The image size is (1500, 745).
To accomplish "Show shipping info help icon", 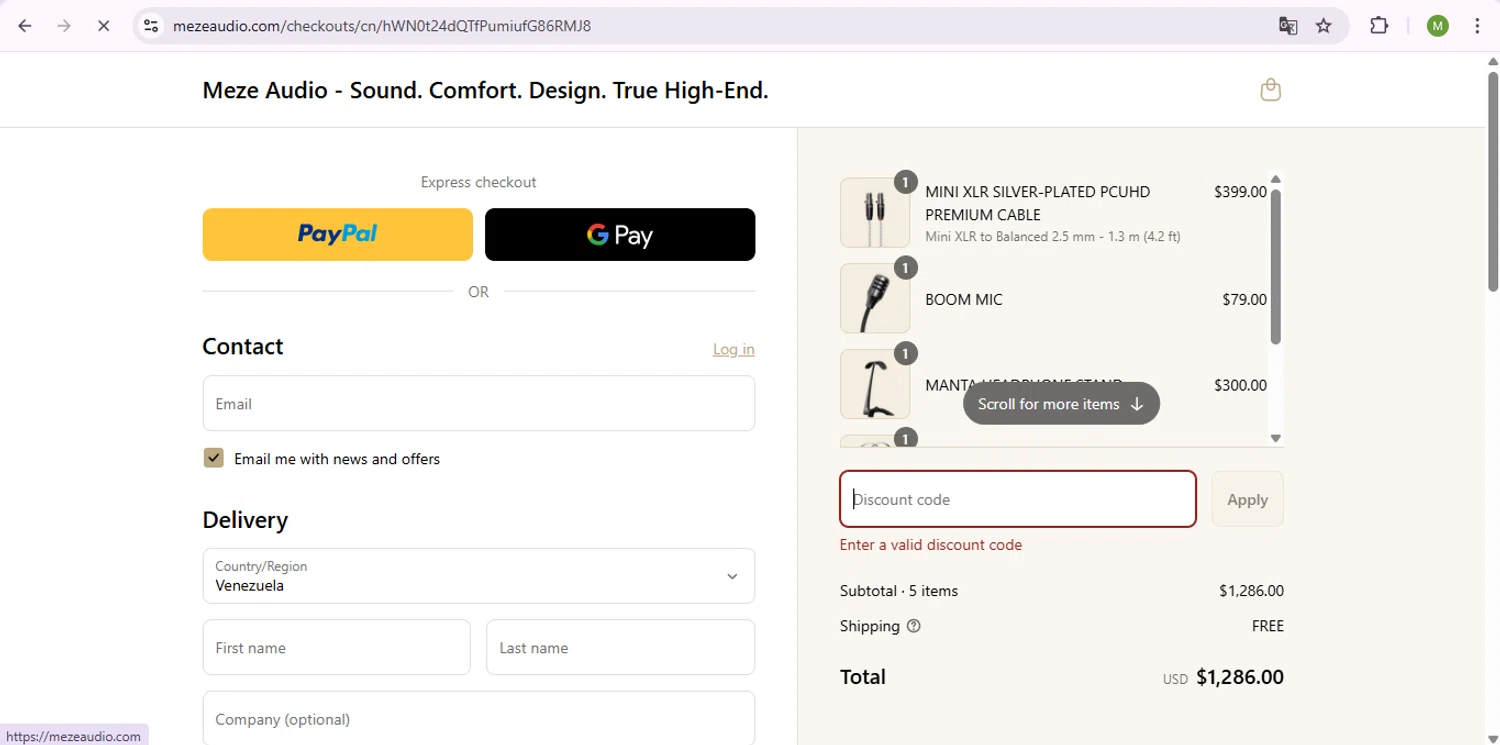I will click(913, 626).
